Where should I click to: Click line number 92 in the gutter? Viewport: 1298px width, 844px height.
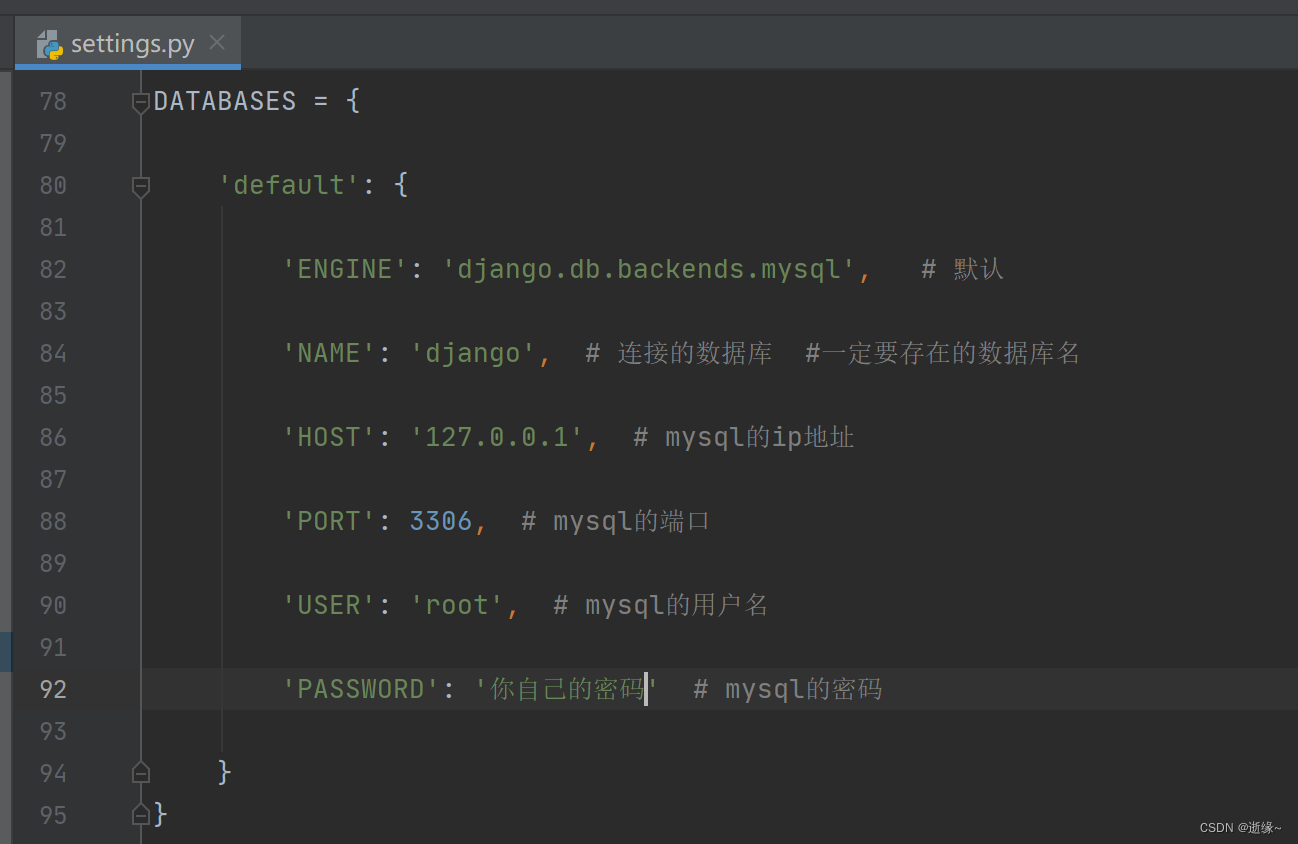tap(52, 689)
